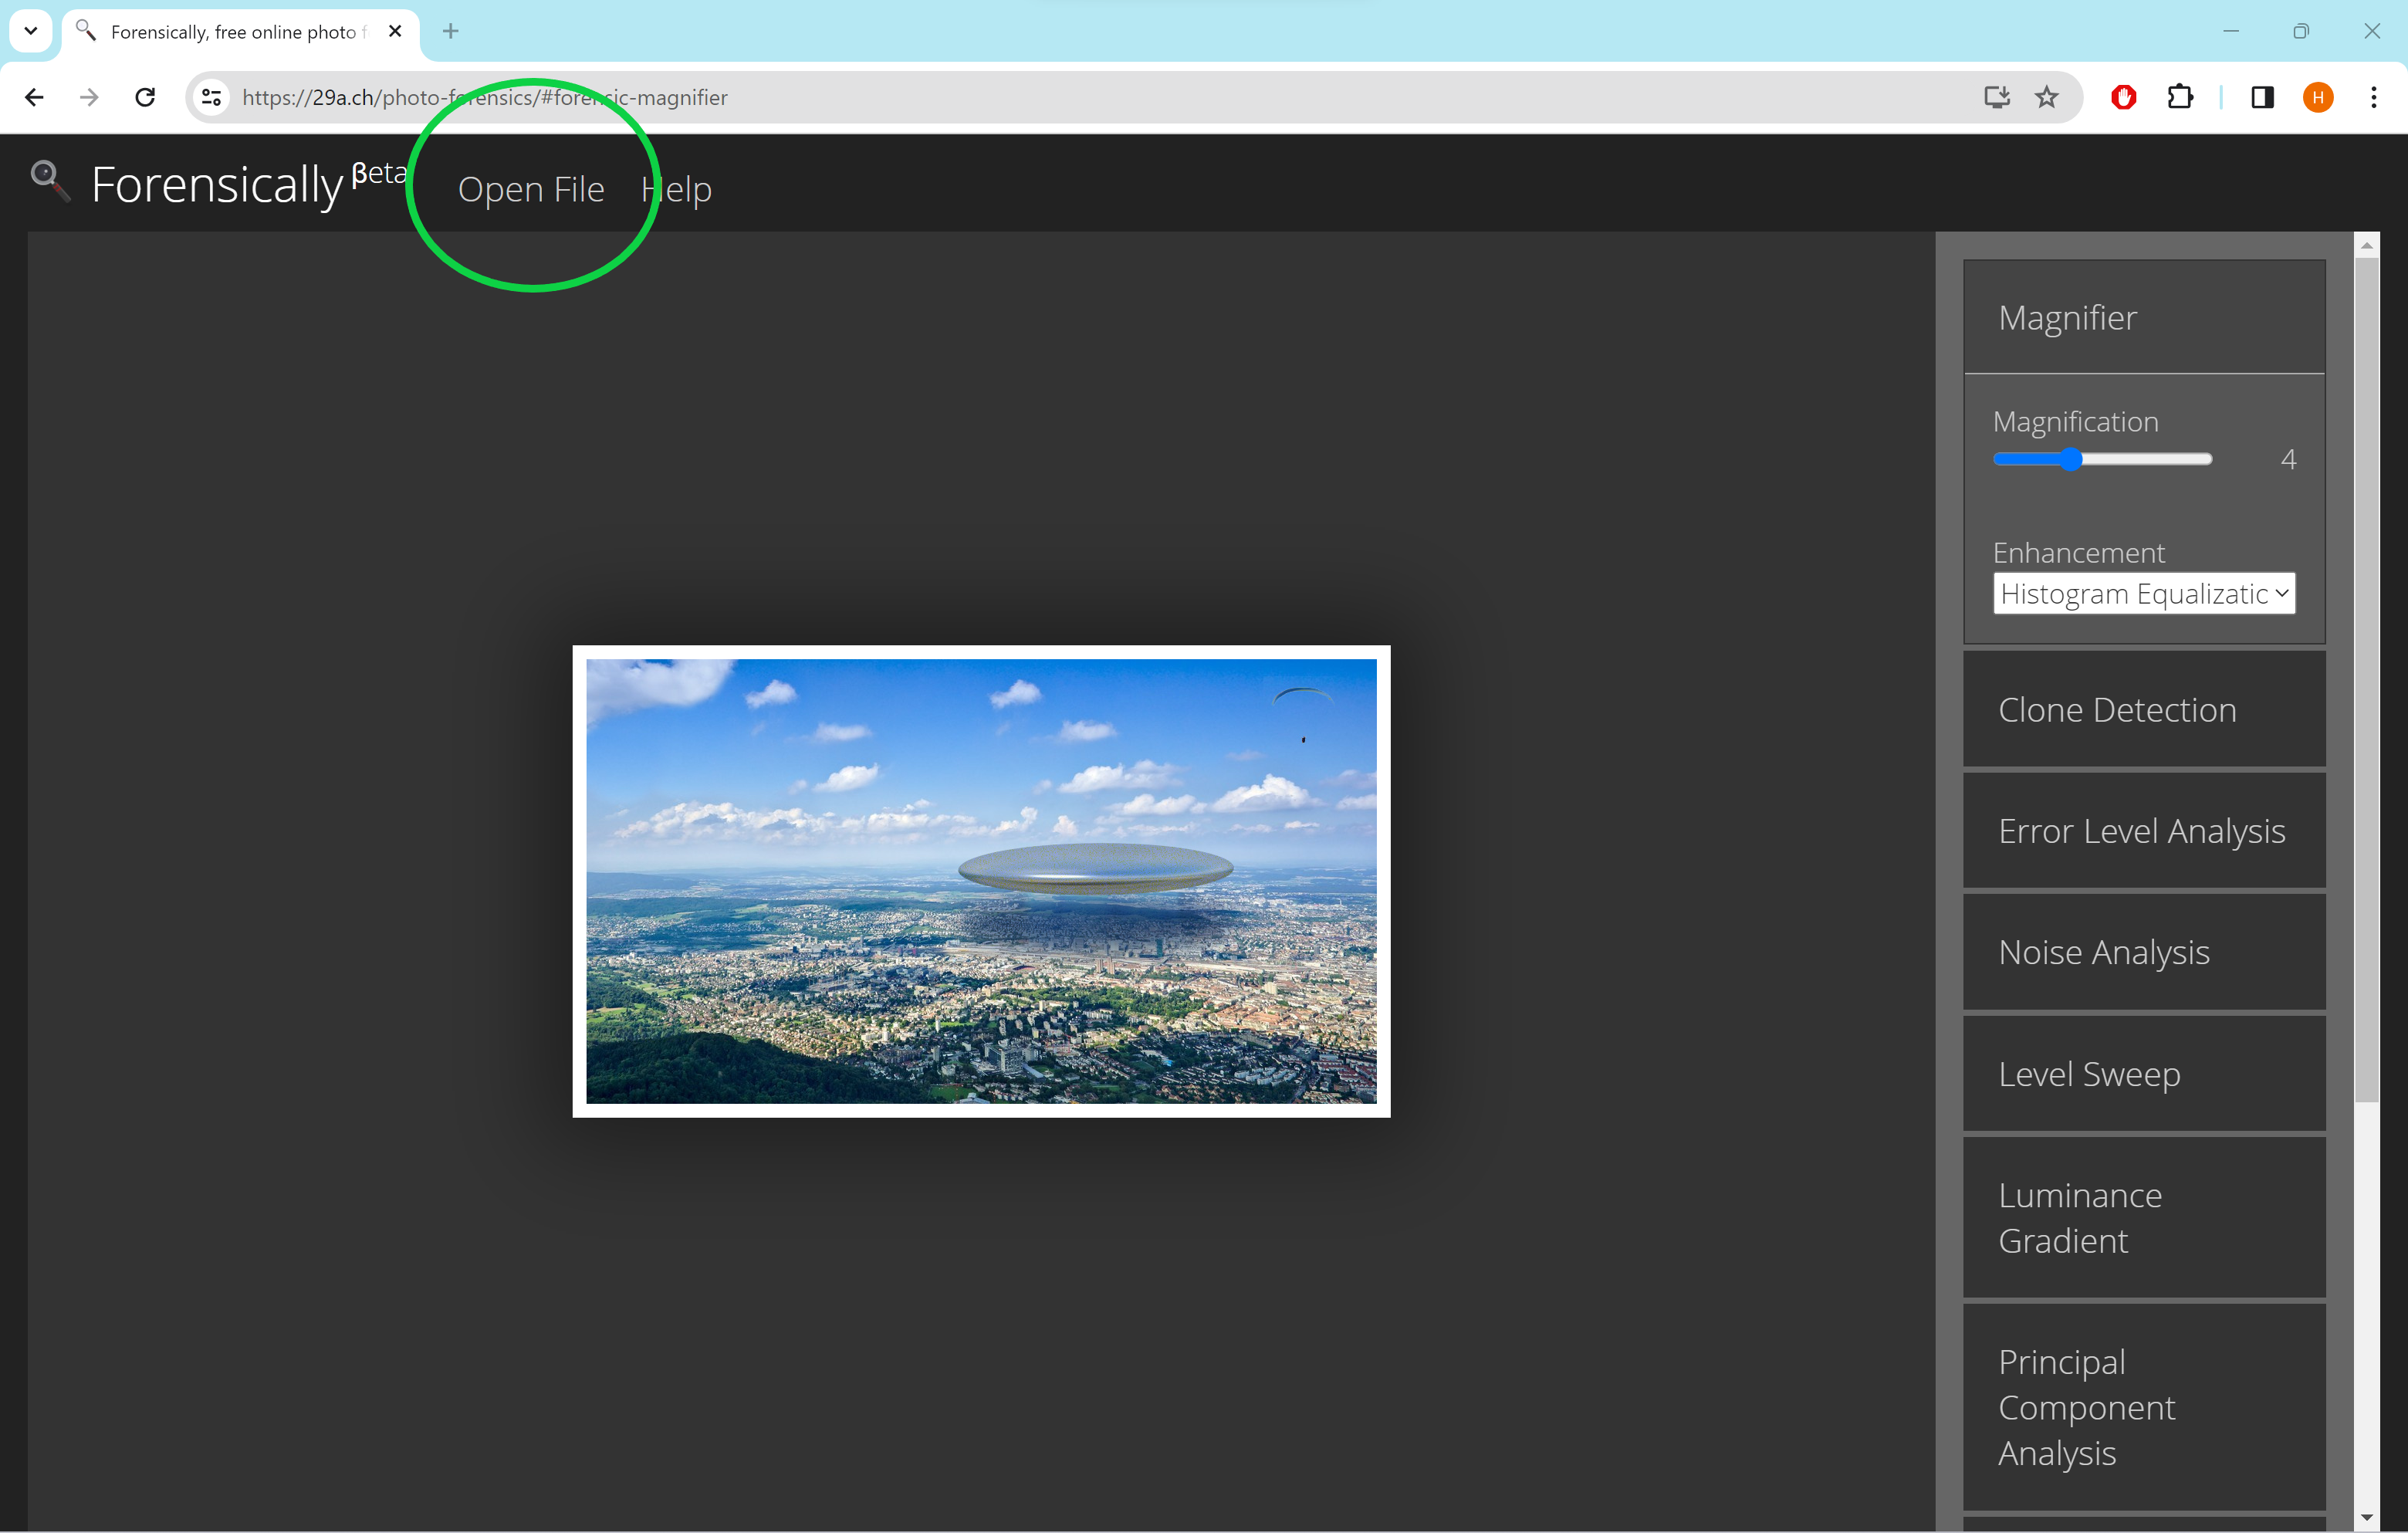Image resolution: width=2408 pixels, height=1533 pixels.
Task: Click the sidebar scrollbar thumb
Action: 2366,680
